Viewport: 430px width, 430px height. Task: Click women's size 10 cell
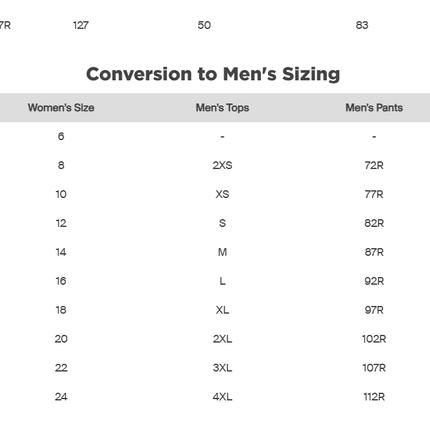point(61,194)
